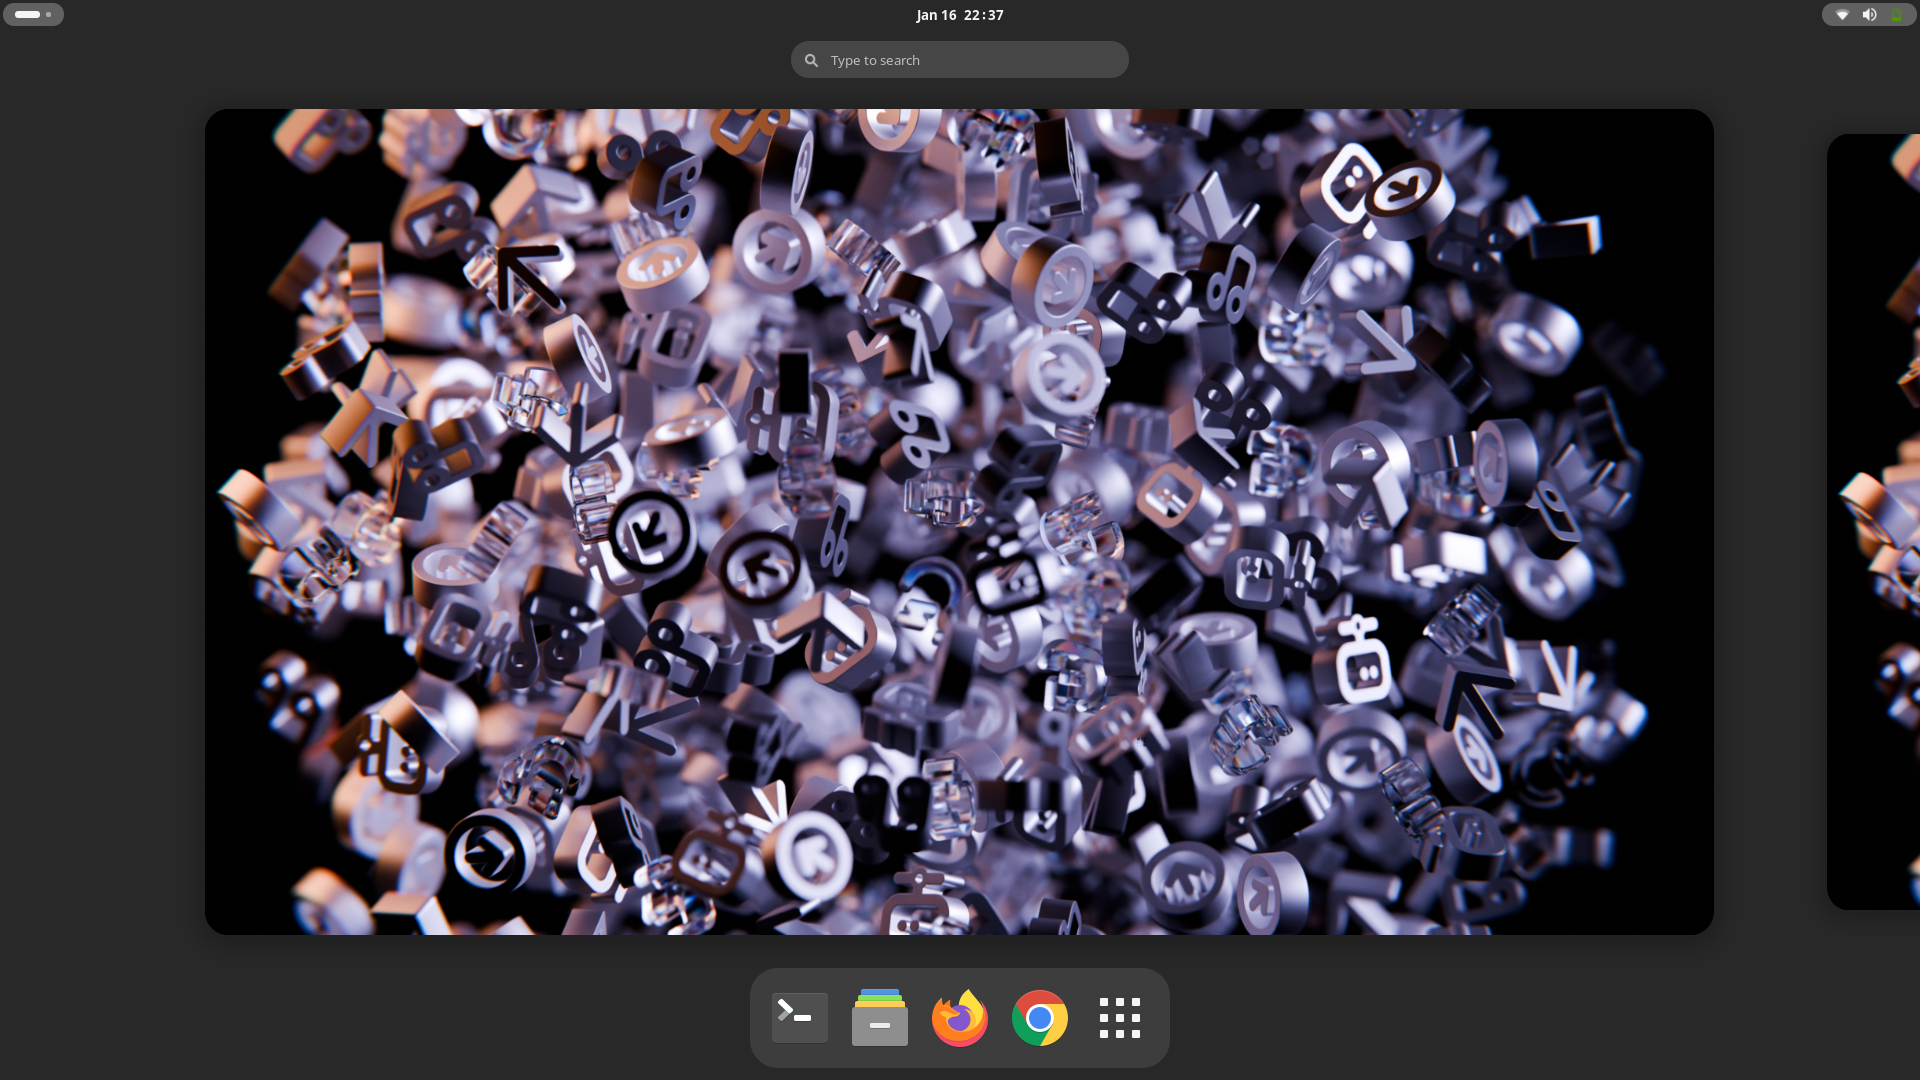1920x1080 pixels.
Task: Switch to the second workspace on right
Action: tap(1875, 522)
